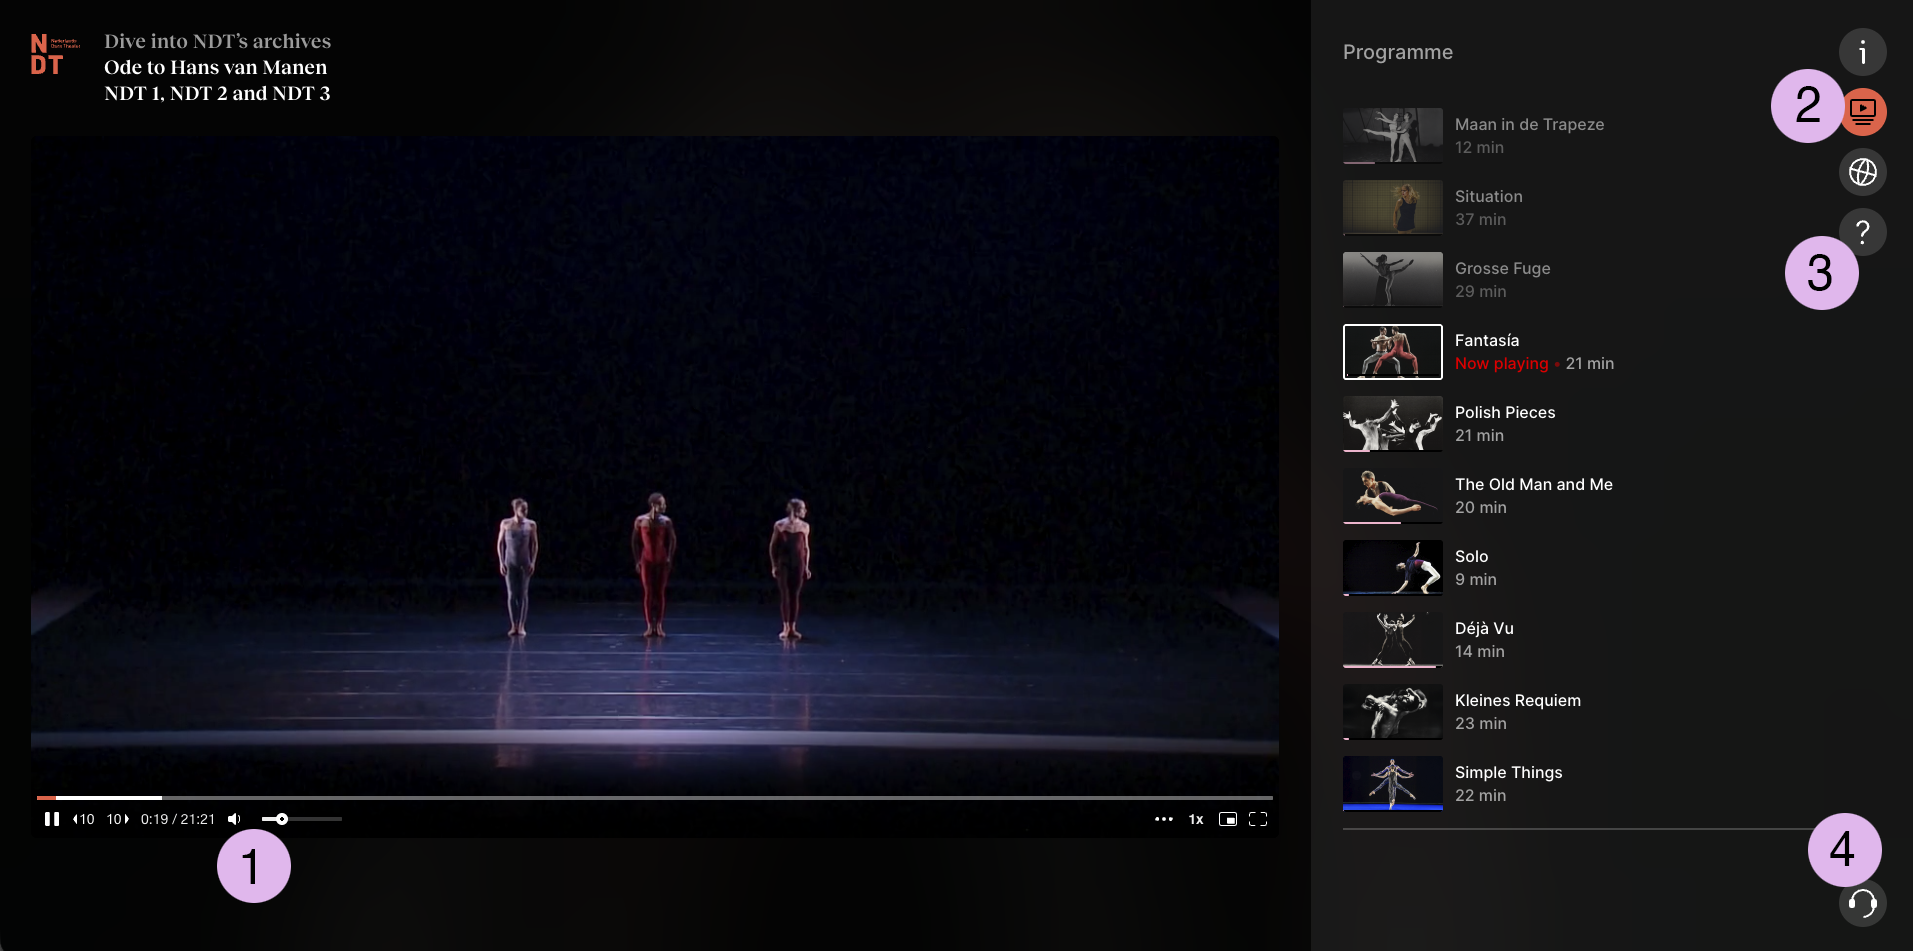Click the NDT logo
The height and width of the screenshot is (951, 1913).
(x=47, y=55)
